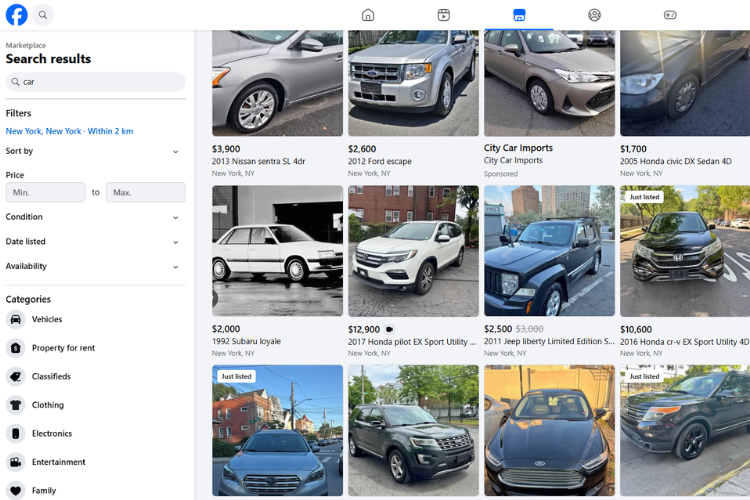
Task: Open the 2017 Honda pilot photo
Action: 413,251
